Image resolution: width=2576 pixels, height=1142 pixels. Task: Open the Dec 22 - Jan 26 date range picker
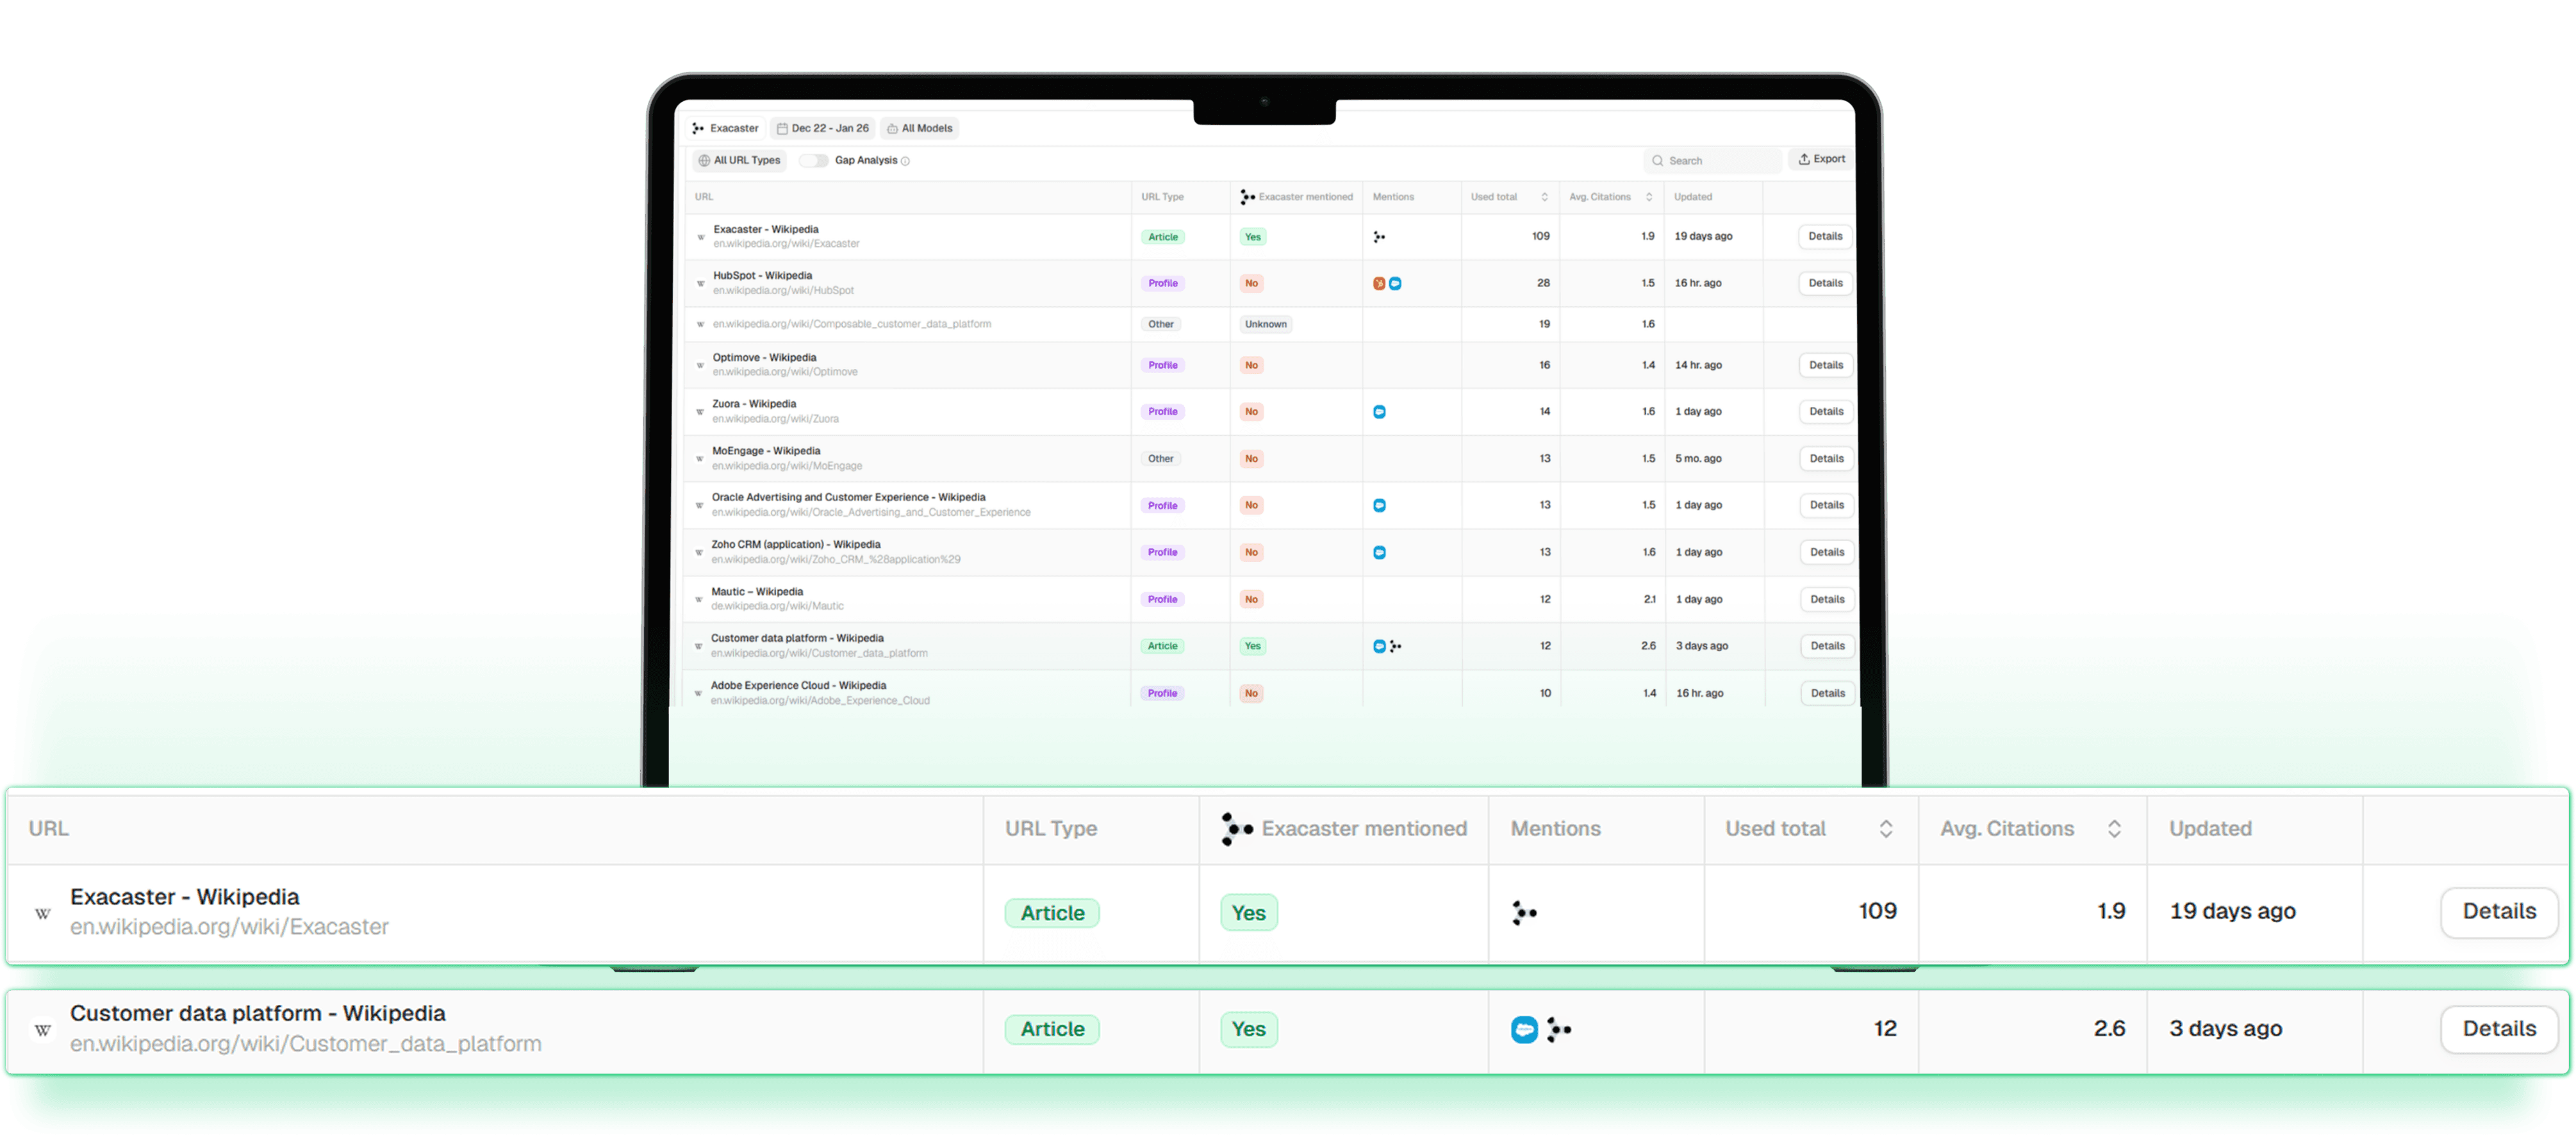[x=823, y=129]
